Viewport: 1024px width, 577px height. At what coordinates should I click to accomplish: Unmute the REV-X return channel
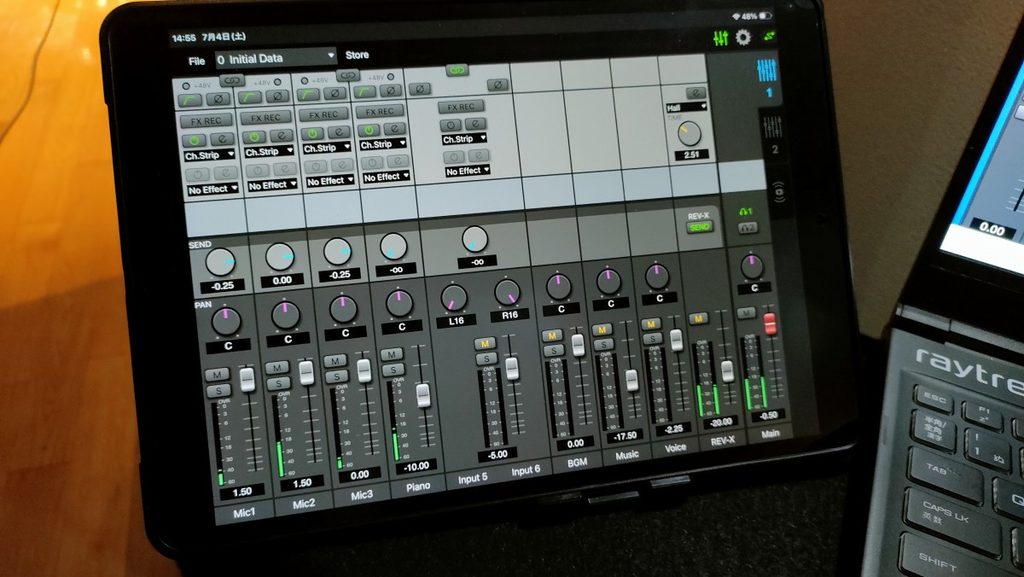click(698, 319)
